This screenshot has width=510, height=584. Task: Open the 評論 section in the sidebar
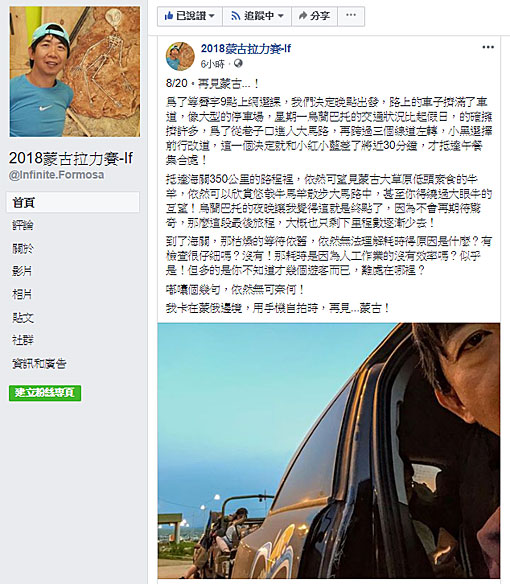23,225
